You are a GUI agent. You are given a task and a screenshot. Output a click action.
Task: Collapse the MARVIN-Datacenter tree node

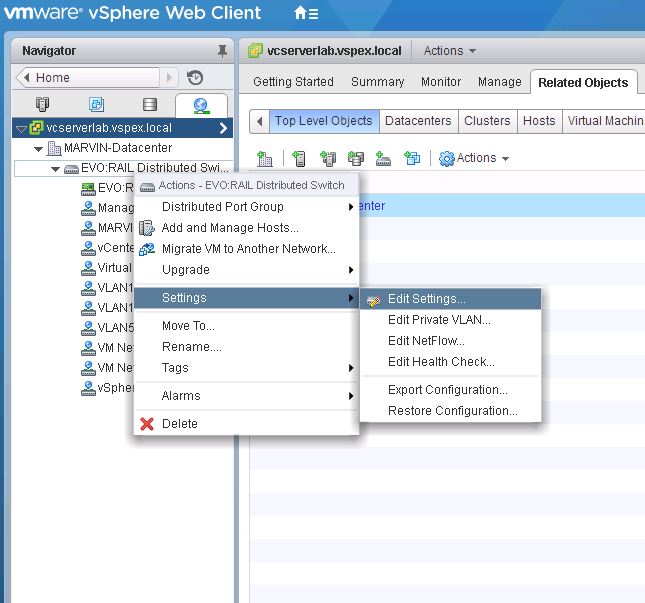39,149
